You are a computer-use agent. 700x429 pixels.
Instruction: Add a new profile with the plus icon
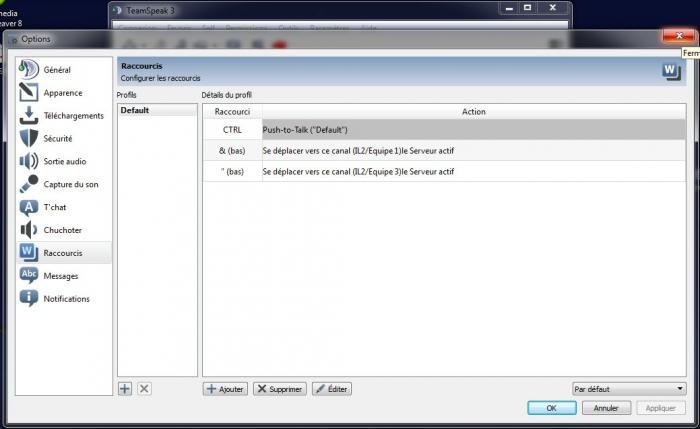tap(125, 389)
